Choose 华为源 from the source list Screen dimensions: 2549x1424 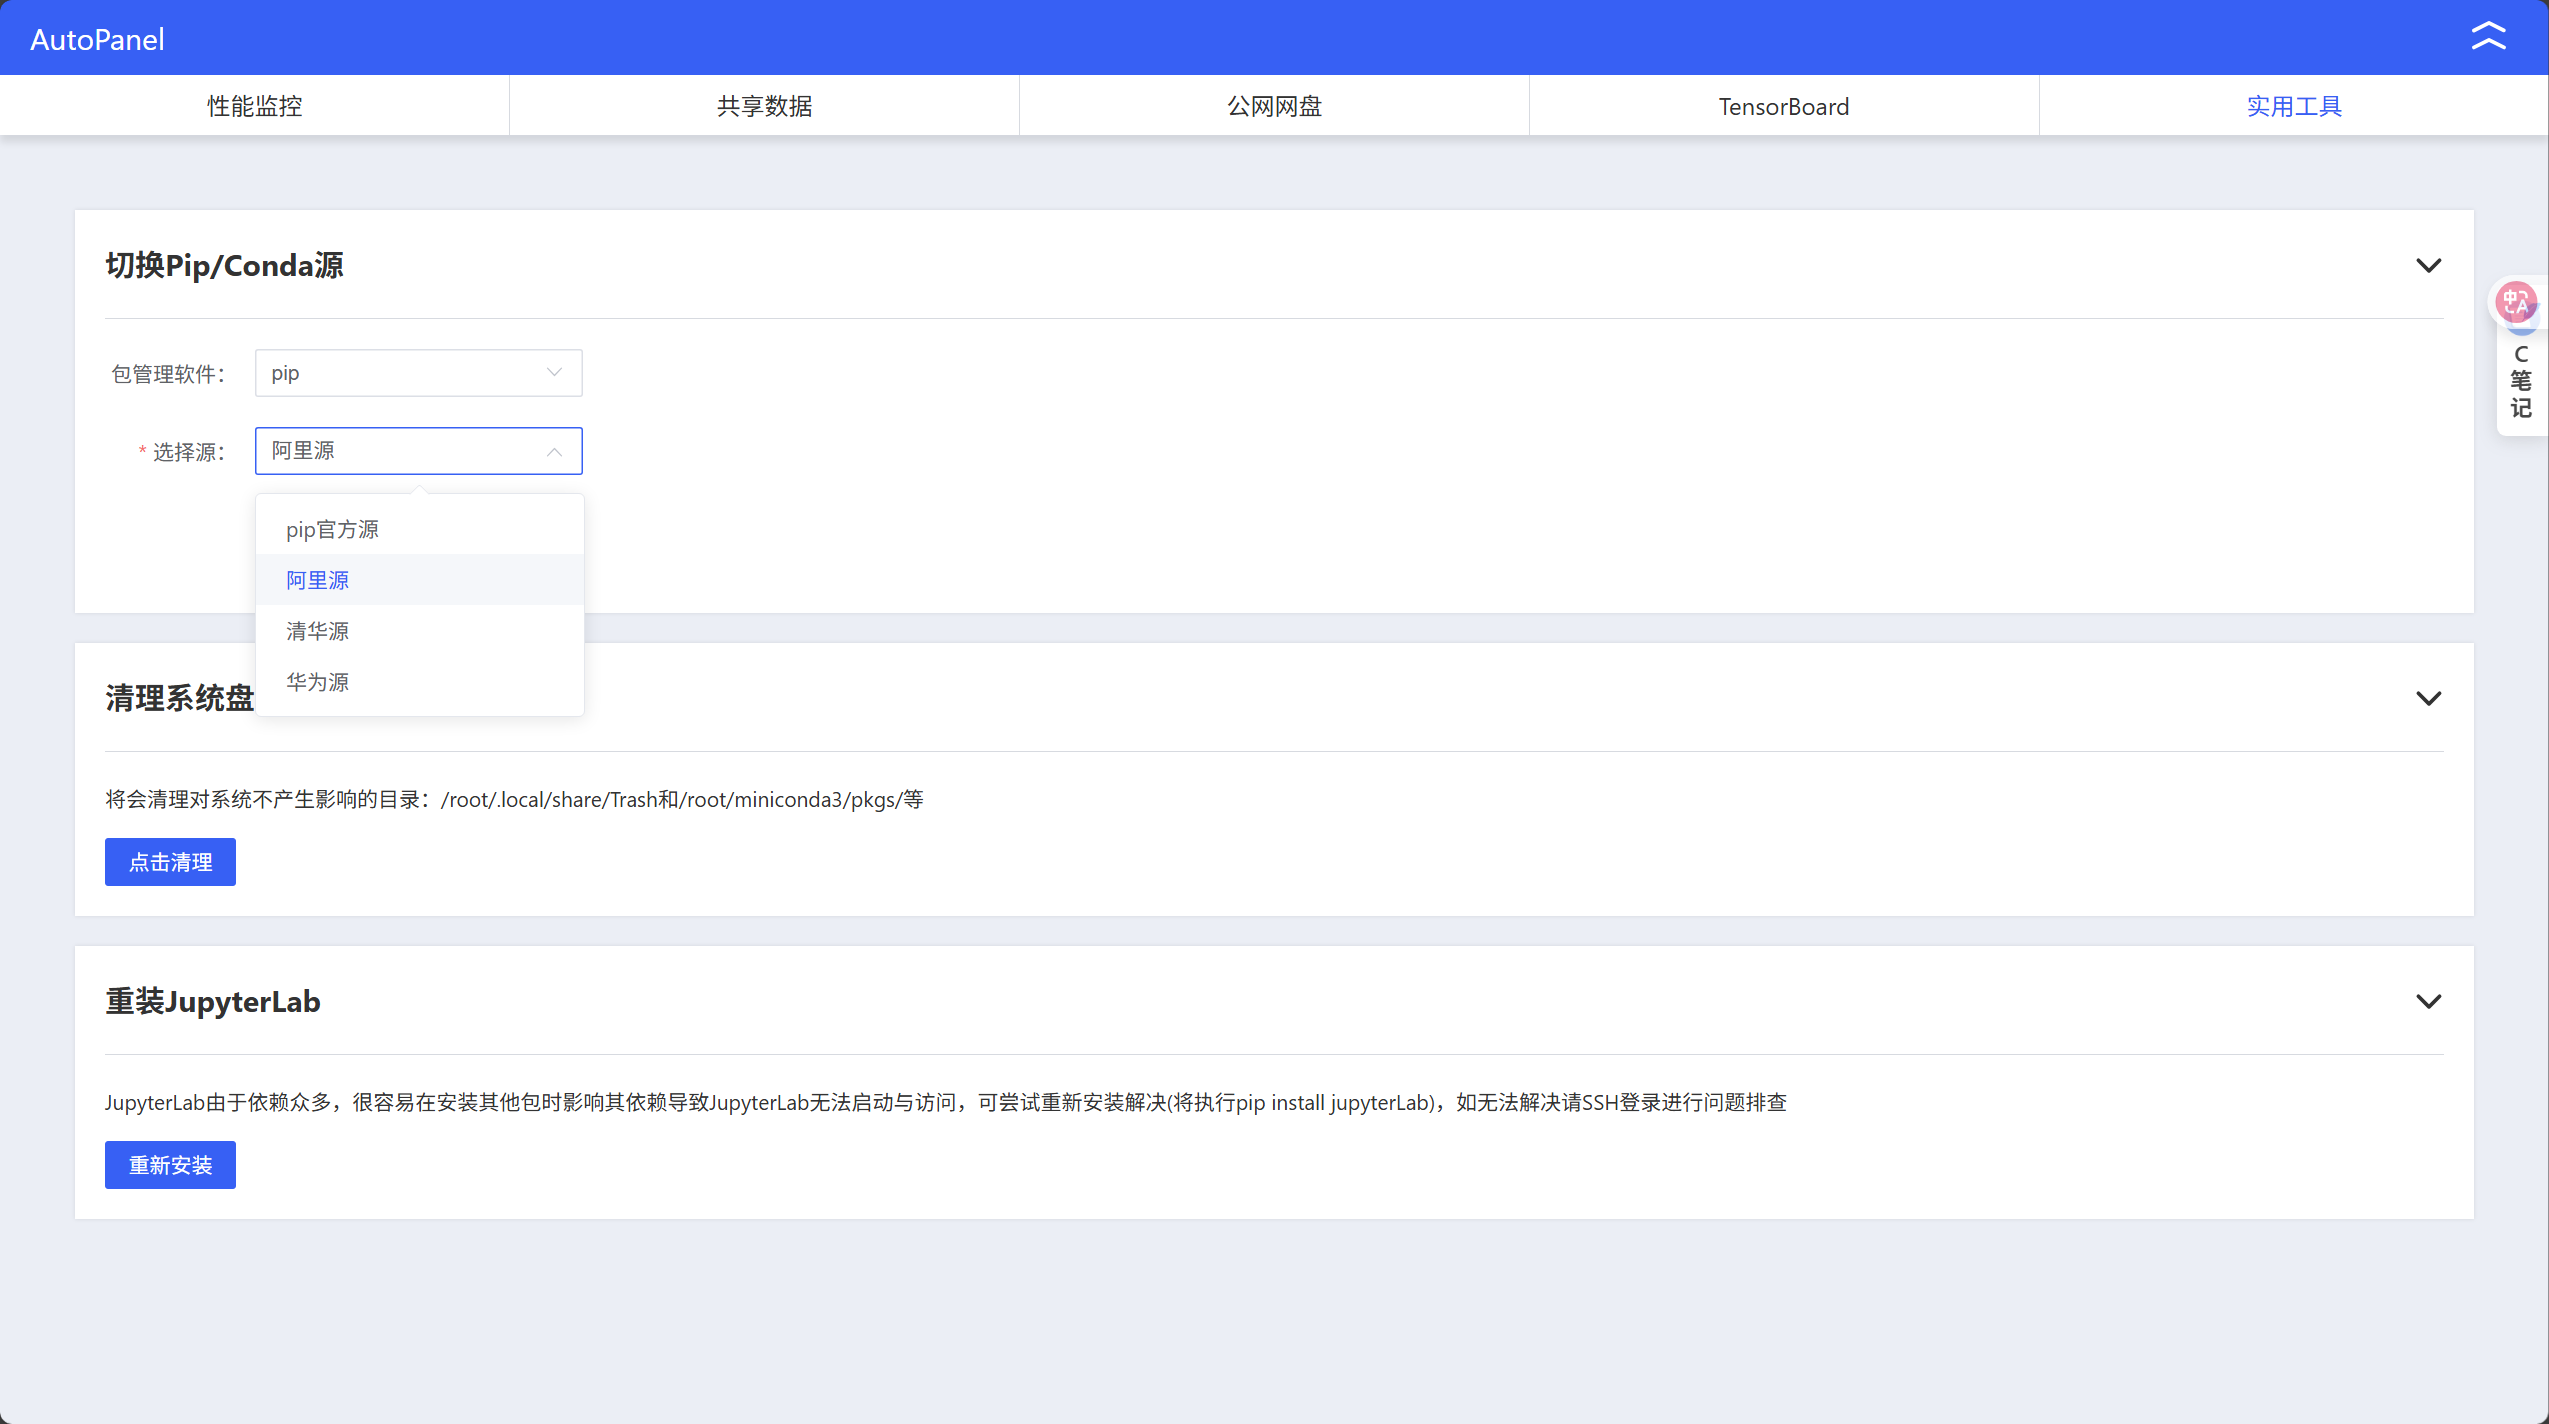419,682
